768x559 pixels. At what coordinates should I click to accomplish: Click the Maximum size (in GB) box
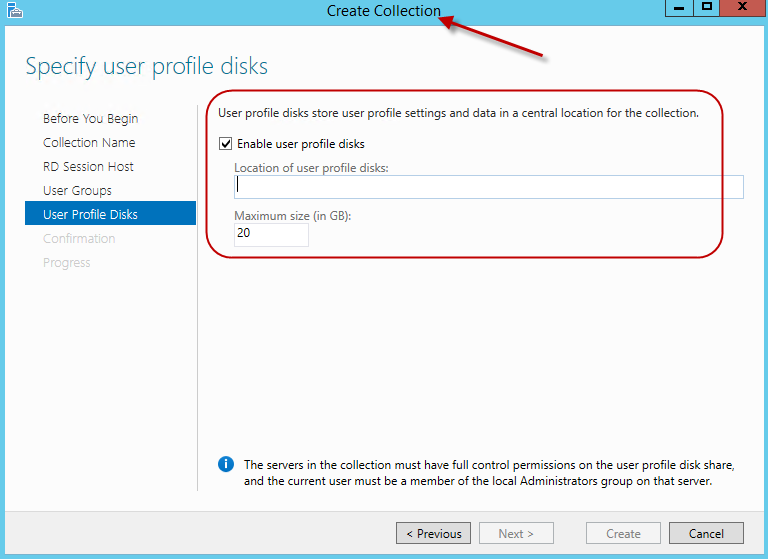271,234
